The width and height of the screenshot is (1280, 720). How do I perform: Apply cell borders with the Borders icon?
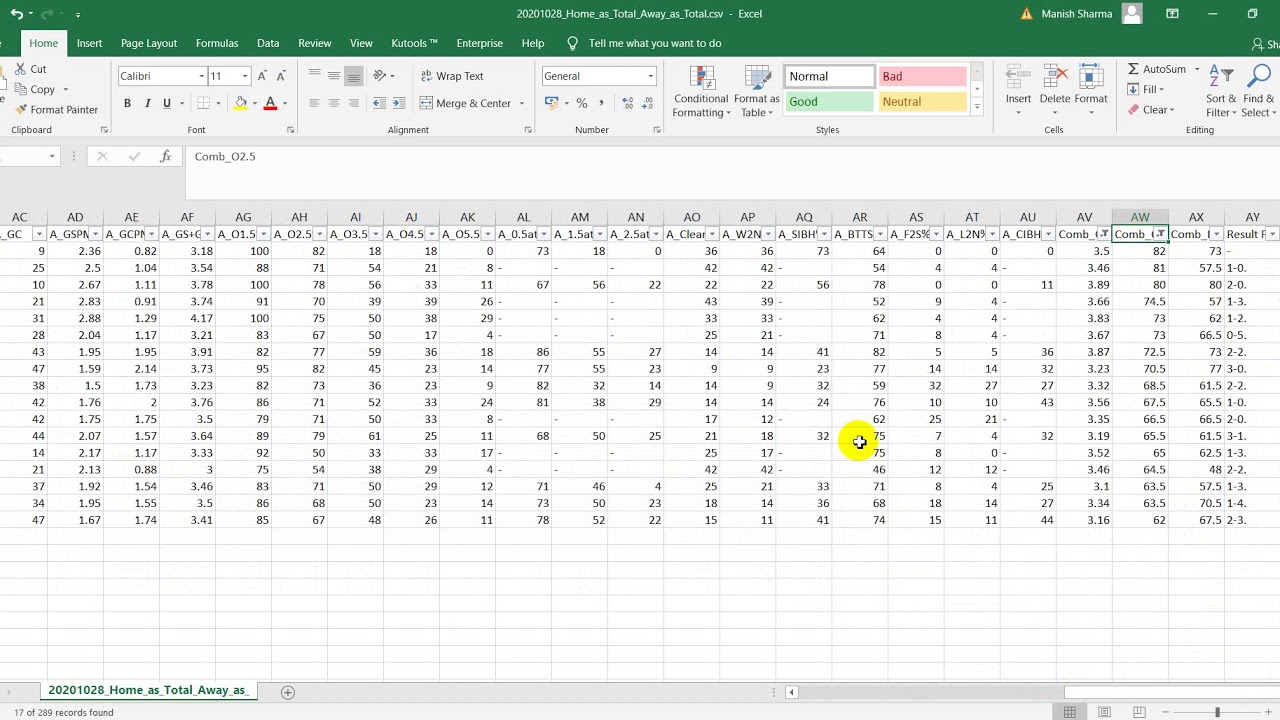tap(204, 103)
